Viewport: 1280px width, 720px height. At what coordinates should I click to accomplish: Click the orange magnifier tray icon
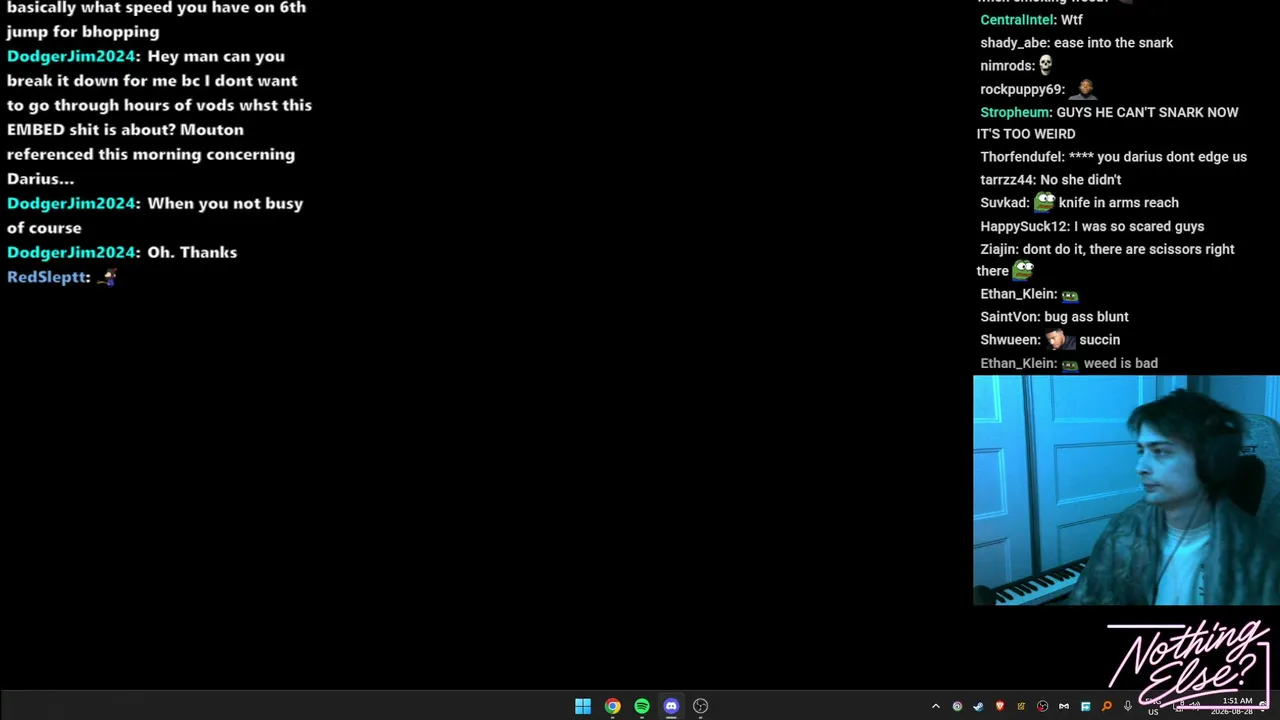1106,706
